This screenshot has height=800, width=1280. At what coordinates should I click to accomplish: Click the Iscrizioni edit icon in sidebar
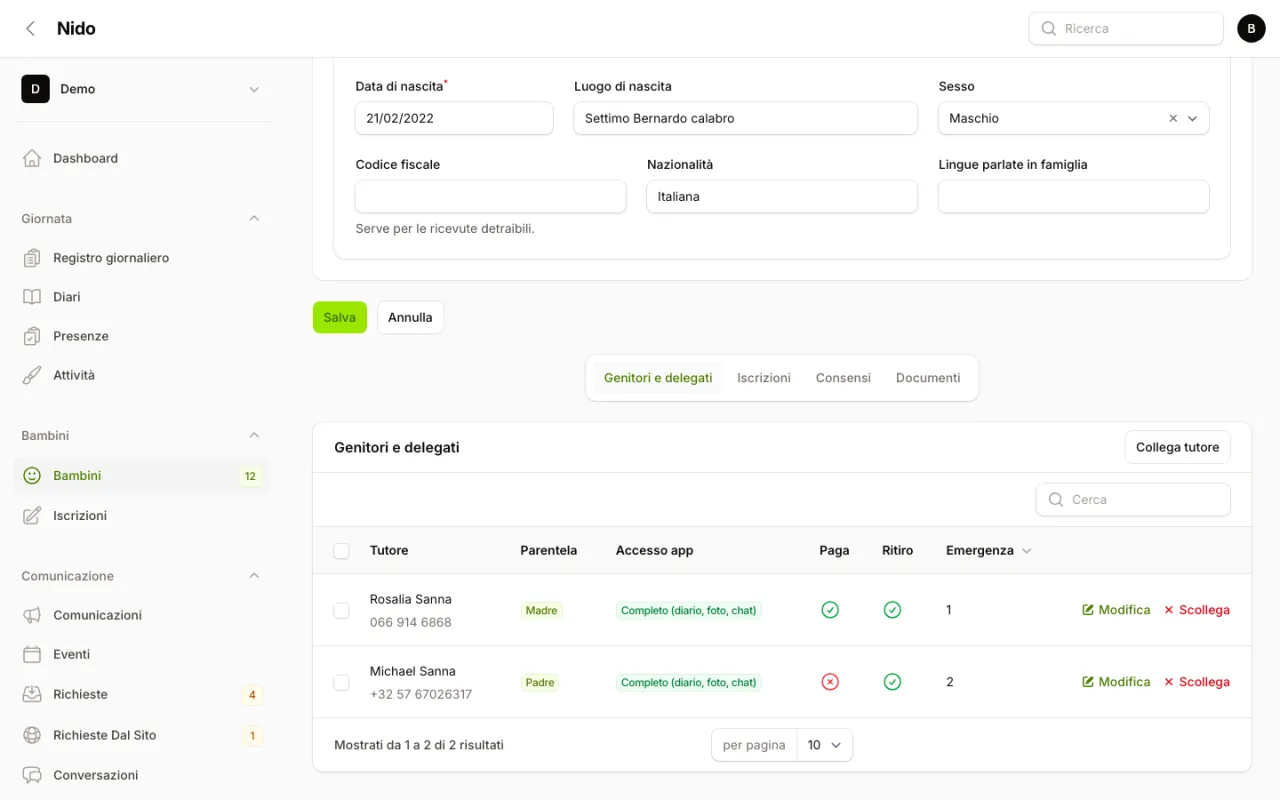coord(32,516)
